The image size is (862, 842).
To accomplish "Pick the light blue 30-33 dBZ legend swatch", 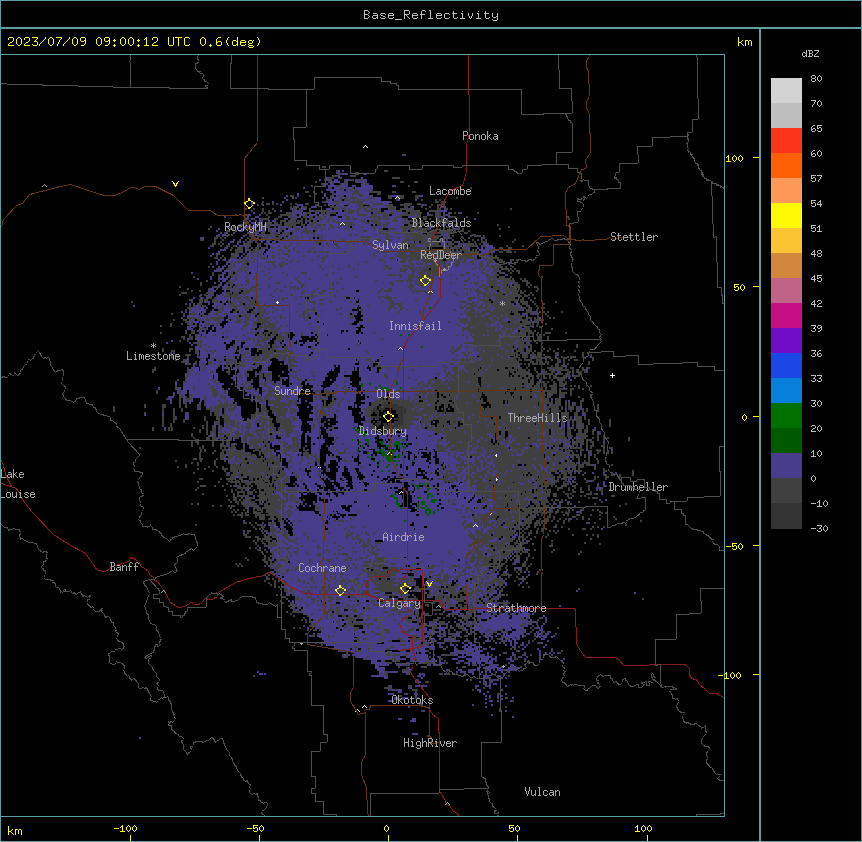I will pyautogui.click(x=786, y=390).
